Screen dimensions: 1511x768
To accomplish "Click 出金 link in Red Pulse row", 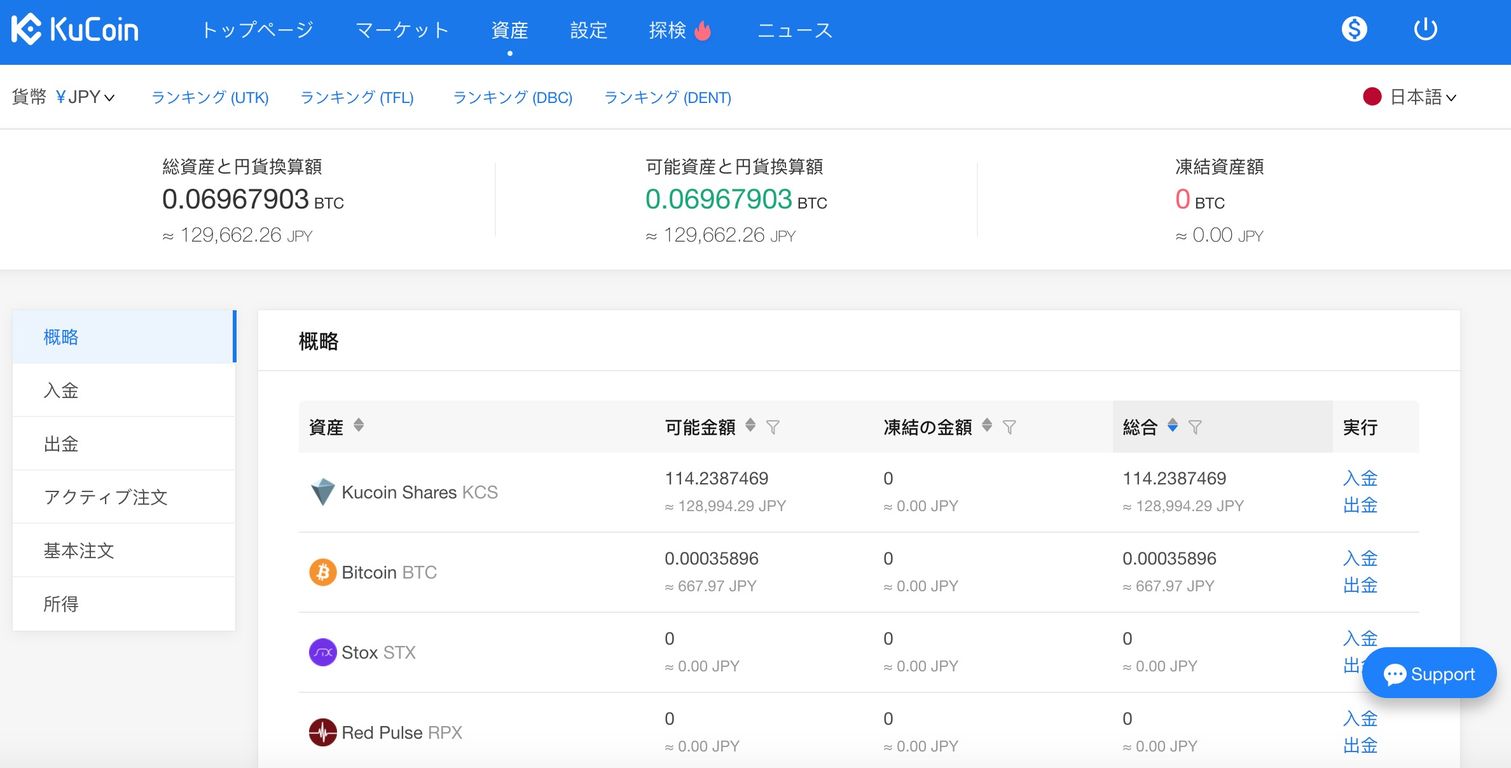I will (1360, 745).
